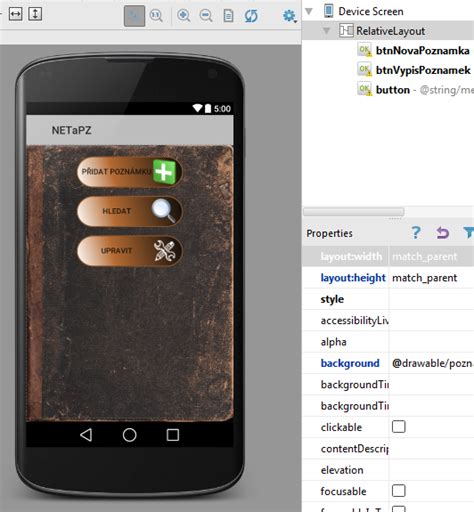
Task: Tap the Android home circle button
Action: coord(129,435)
